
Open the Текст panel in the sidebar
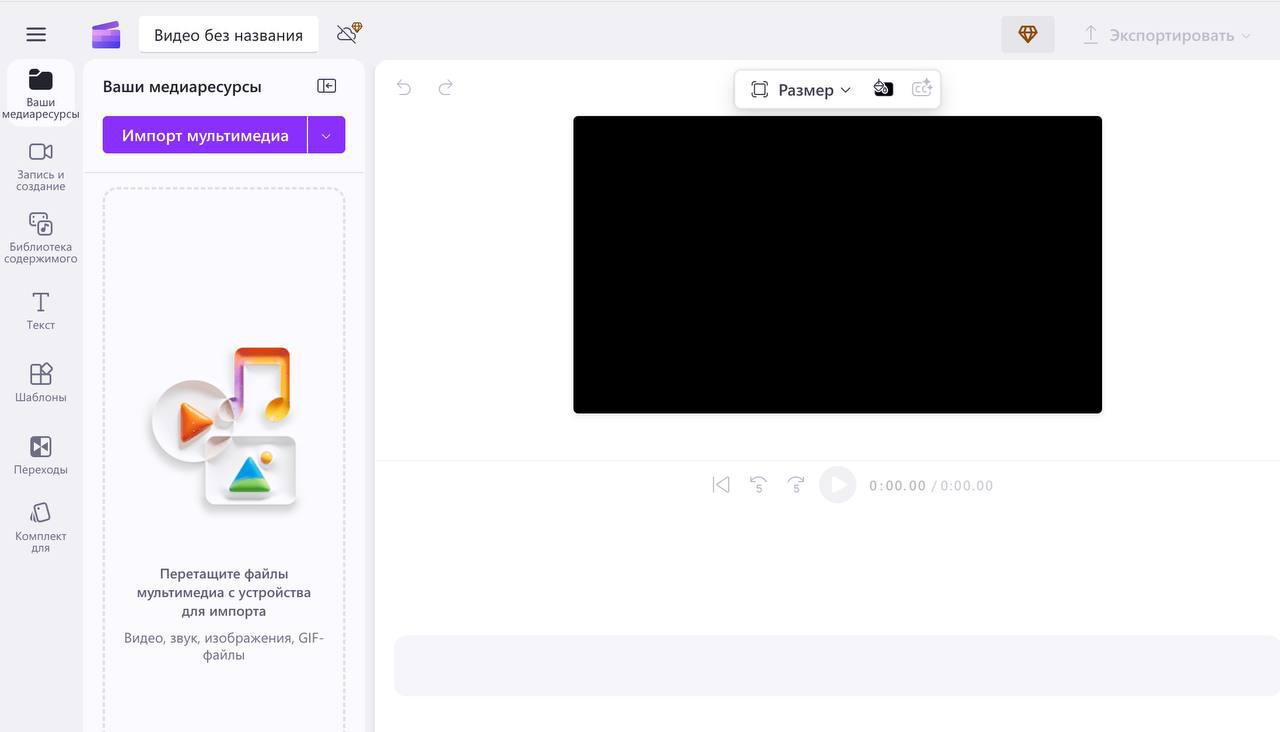pyautogui.click(x=40, y=310)
